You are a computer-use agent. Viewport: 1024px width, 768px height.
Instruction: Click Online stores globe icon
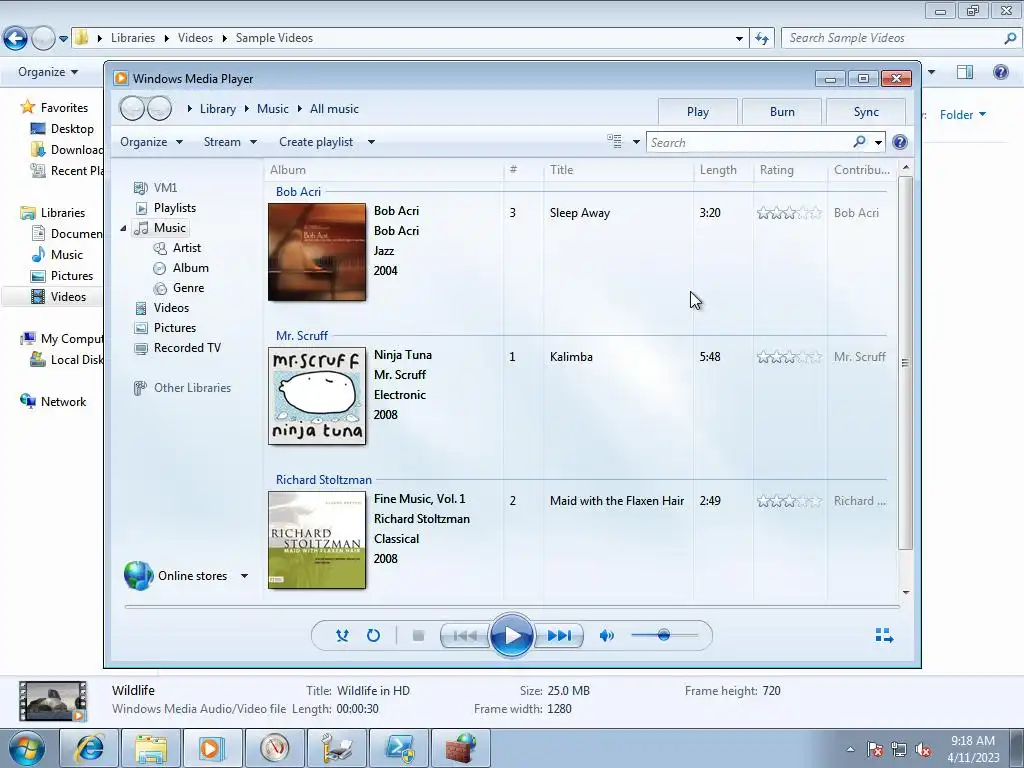point(138,575)
